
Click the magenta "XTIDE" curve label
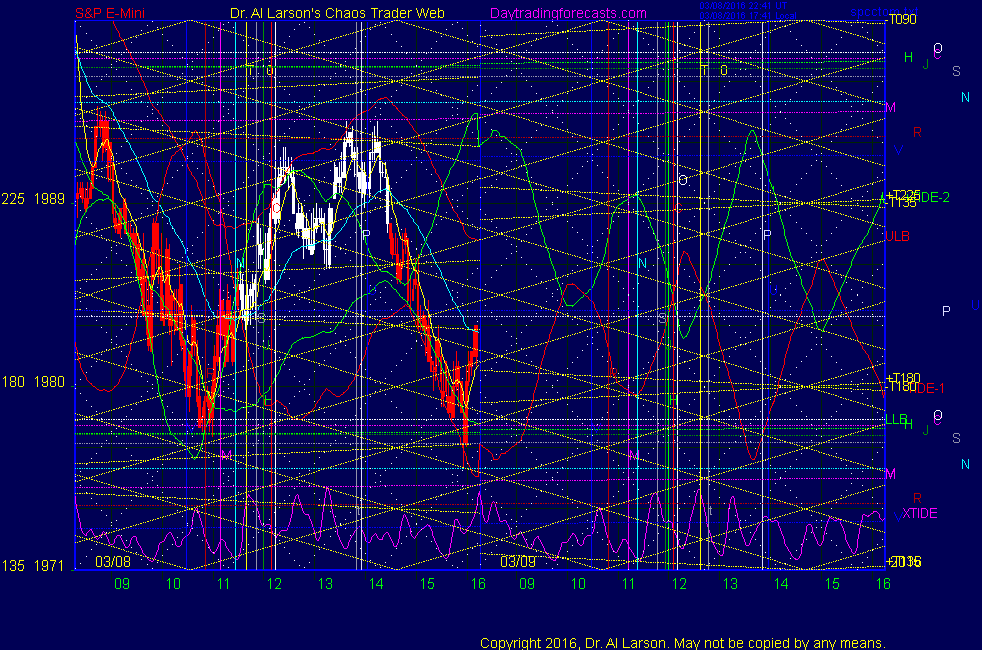point(920,513)
